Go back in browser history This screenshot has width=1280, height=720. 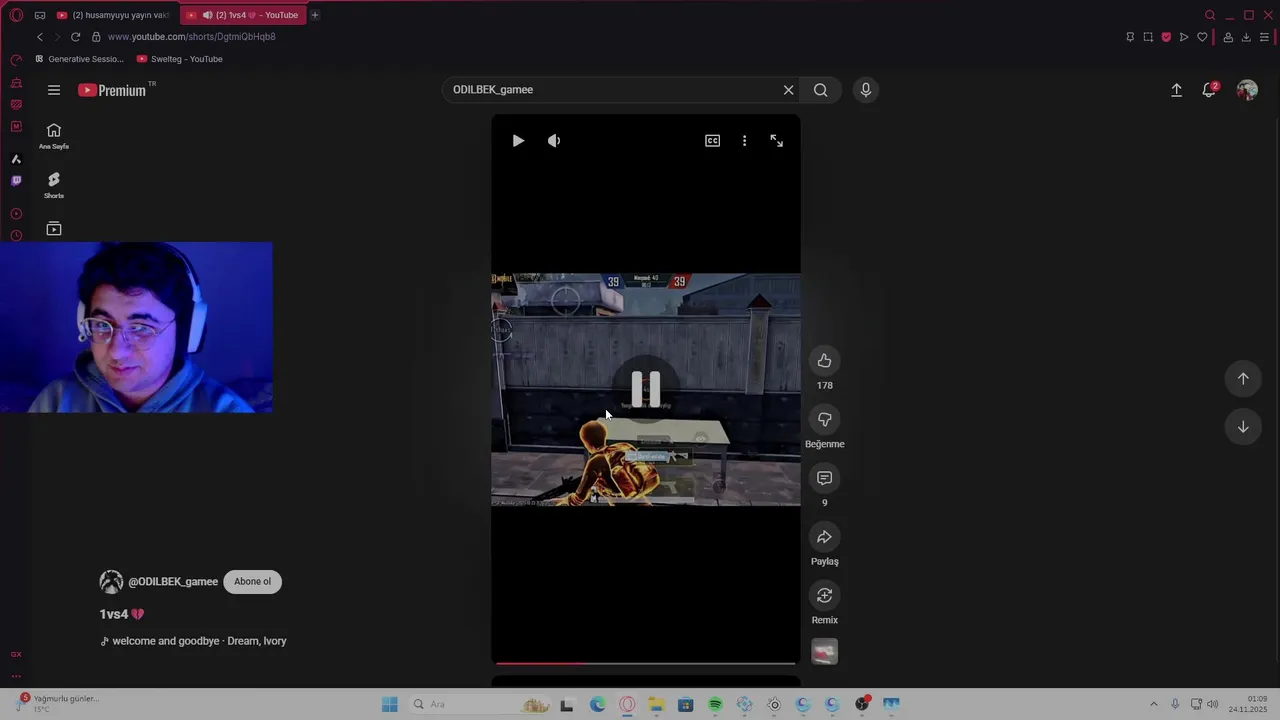pyautogui.click(x=40, y=37)
